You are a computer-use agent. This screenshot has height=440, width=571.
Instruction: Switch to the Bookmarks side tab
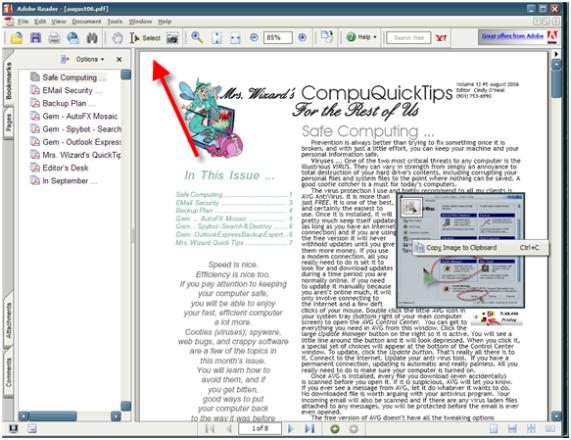point(8,80)
